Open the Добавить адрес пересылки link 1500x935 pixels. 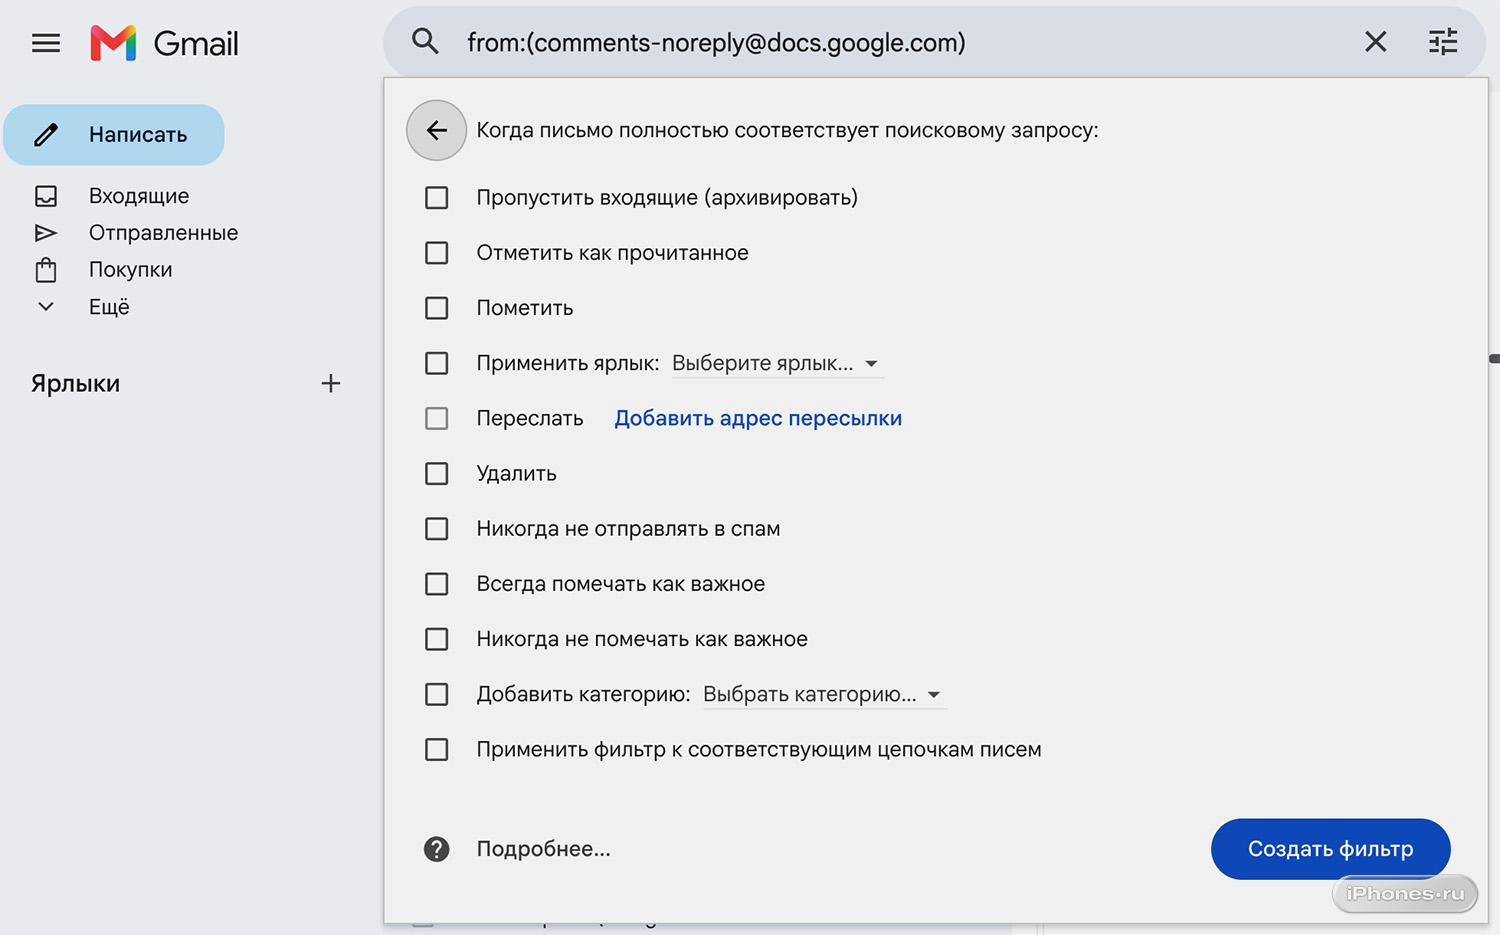coord(758,418)
